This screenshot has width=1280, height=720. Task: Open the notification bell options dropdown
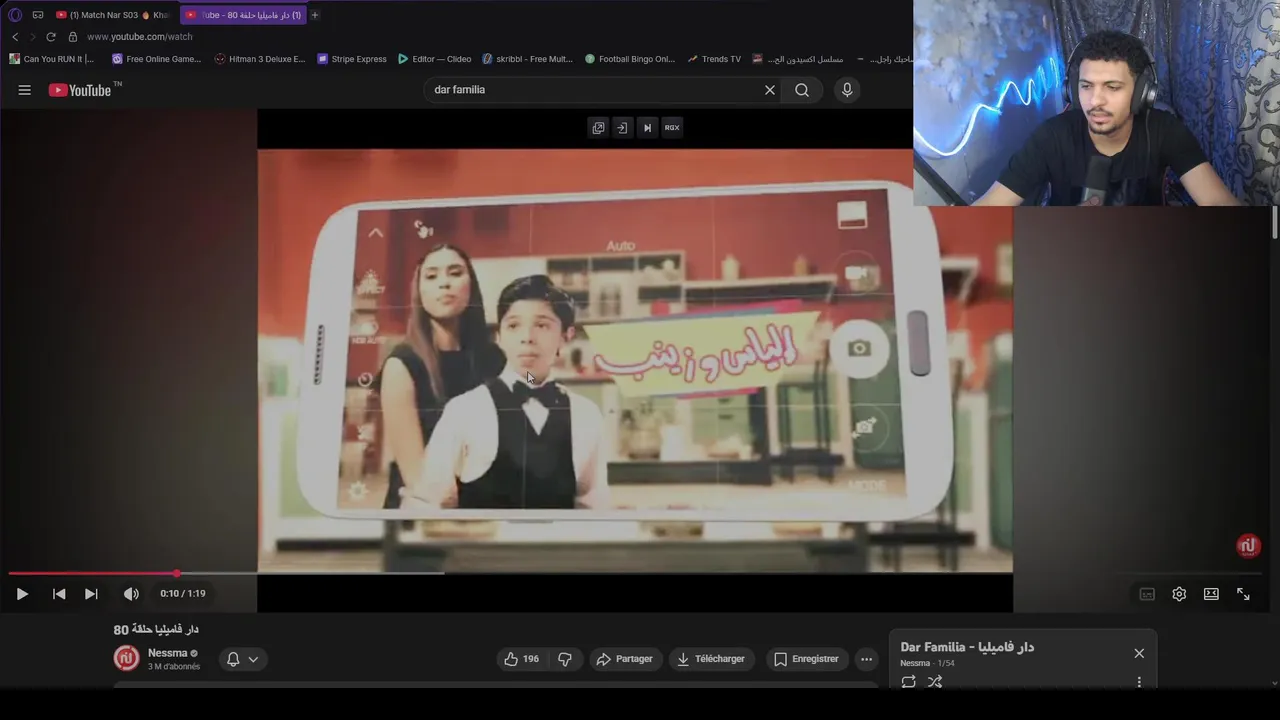coord(243,659)
